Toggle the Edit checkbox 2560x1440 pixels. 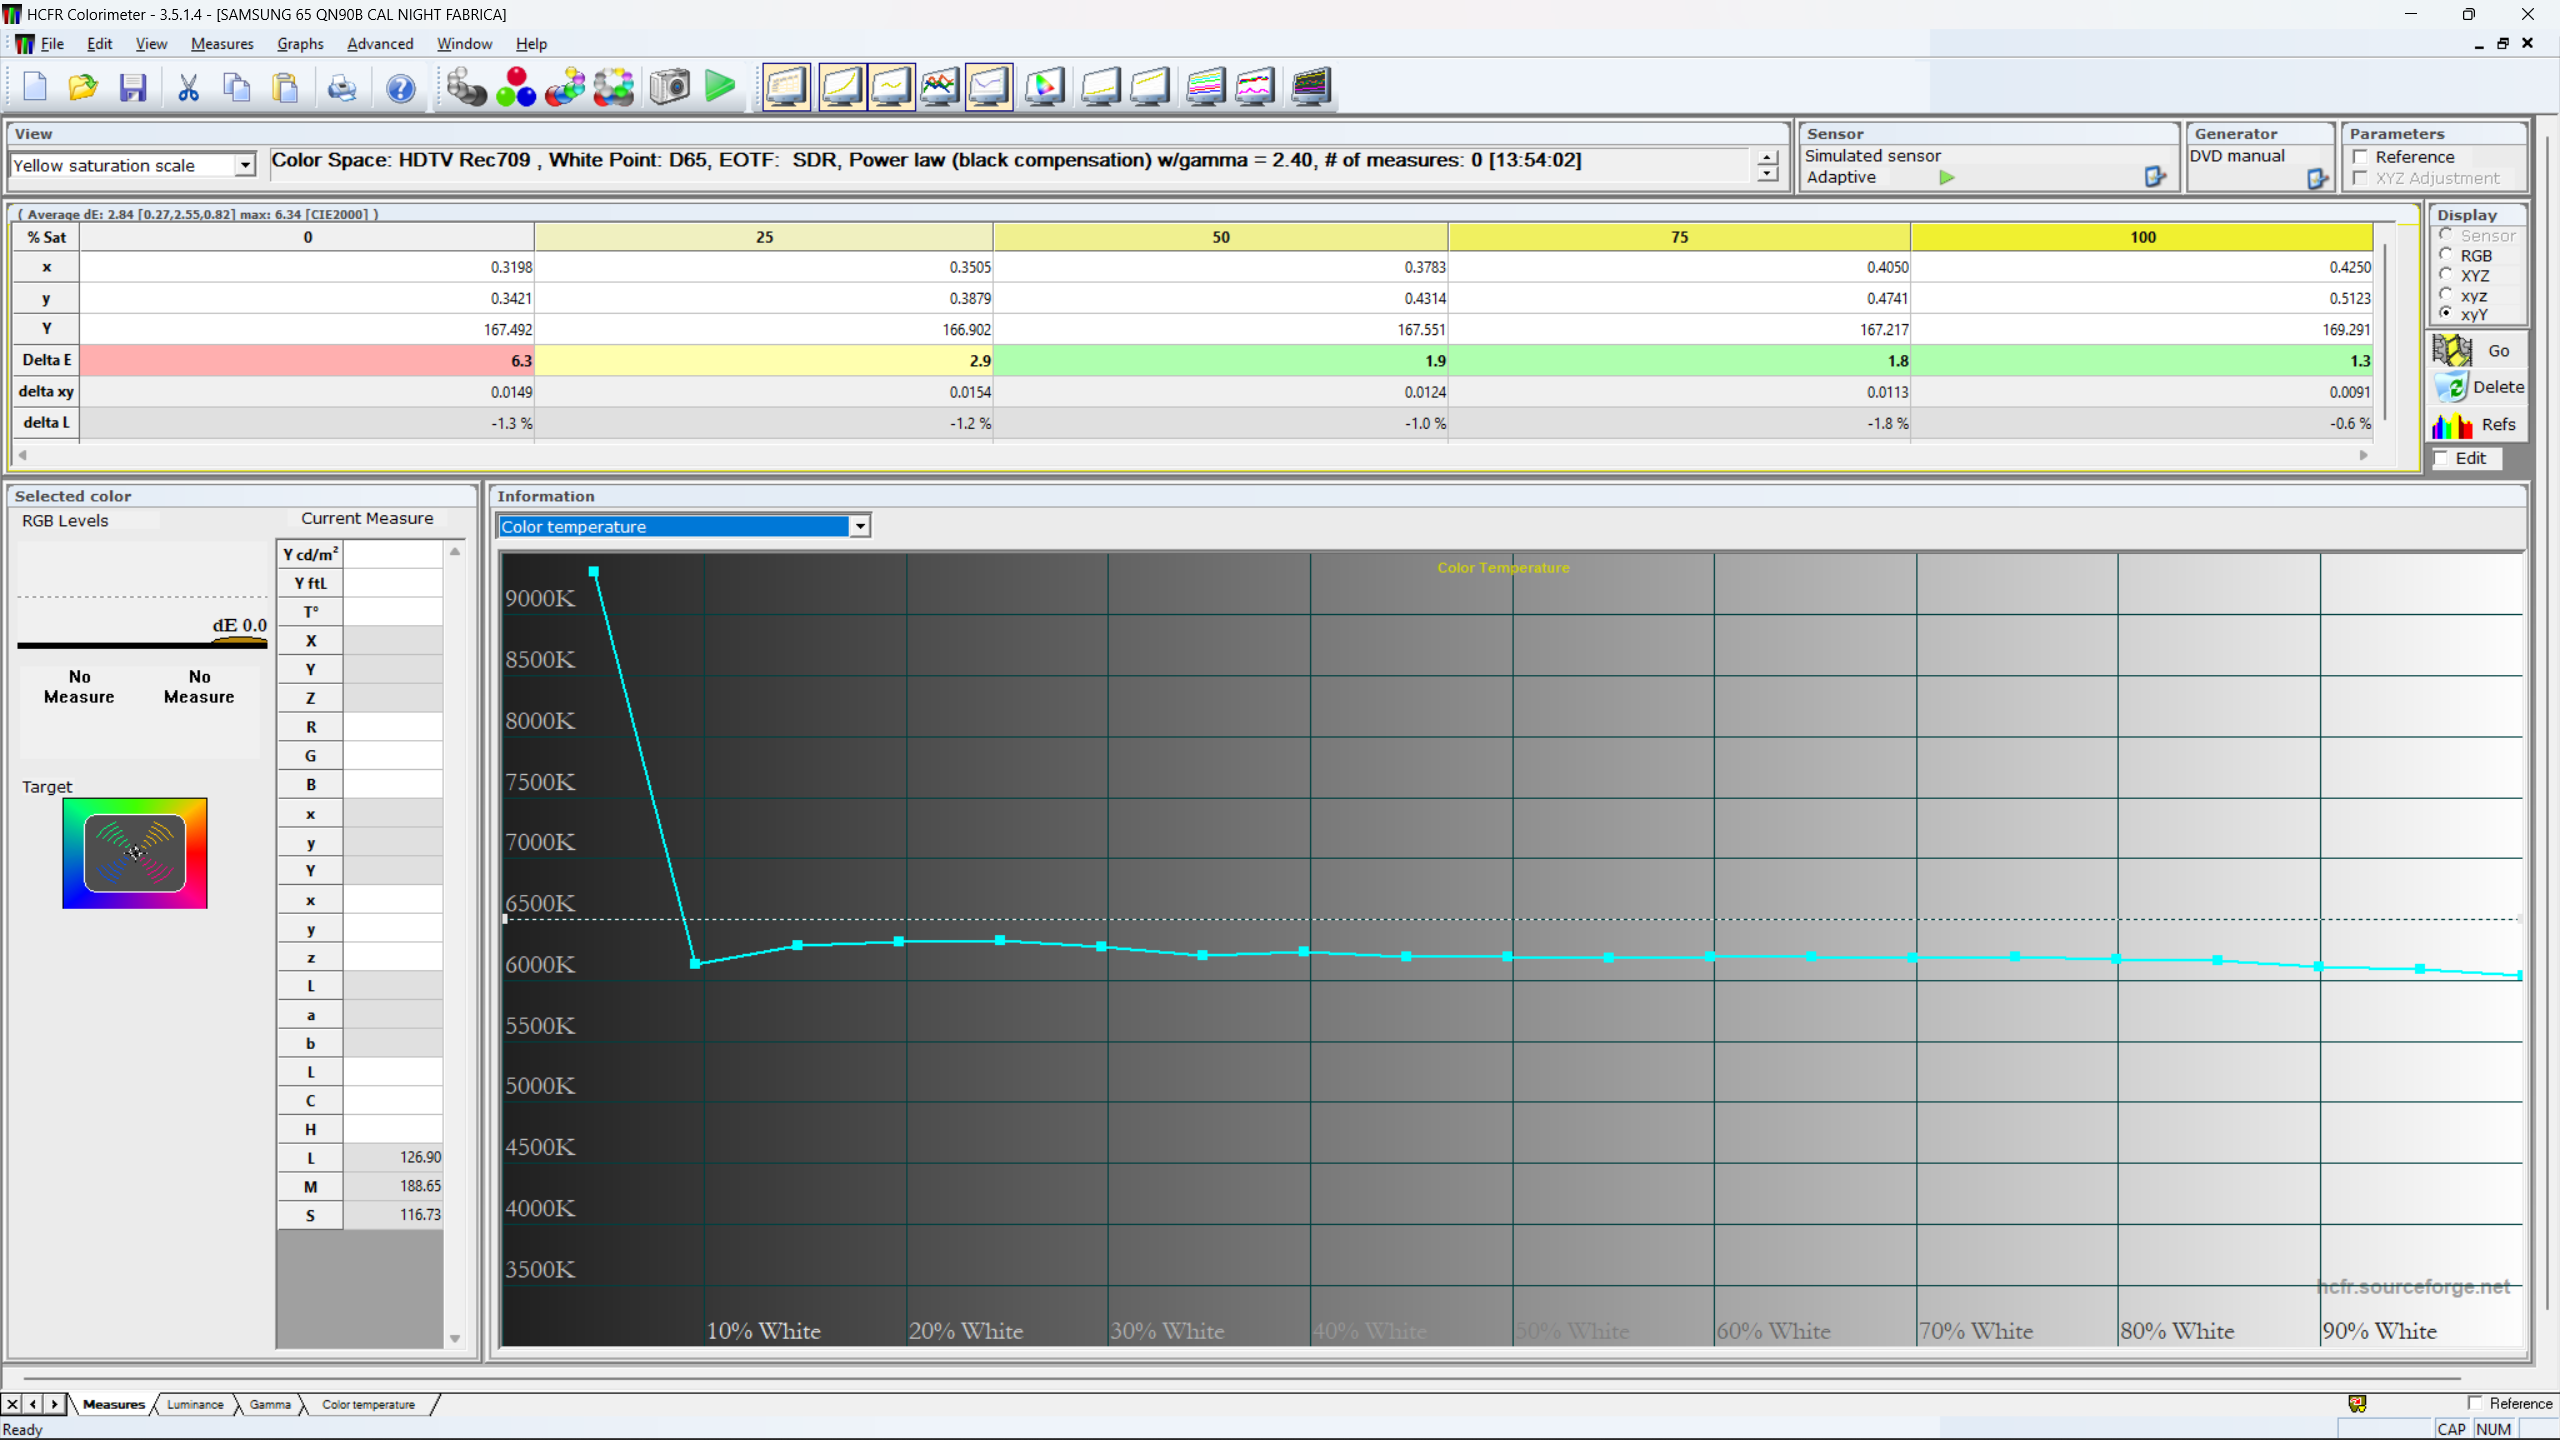[2442, 458]
